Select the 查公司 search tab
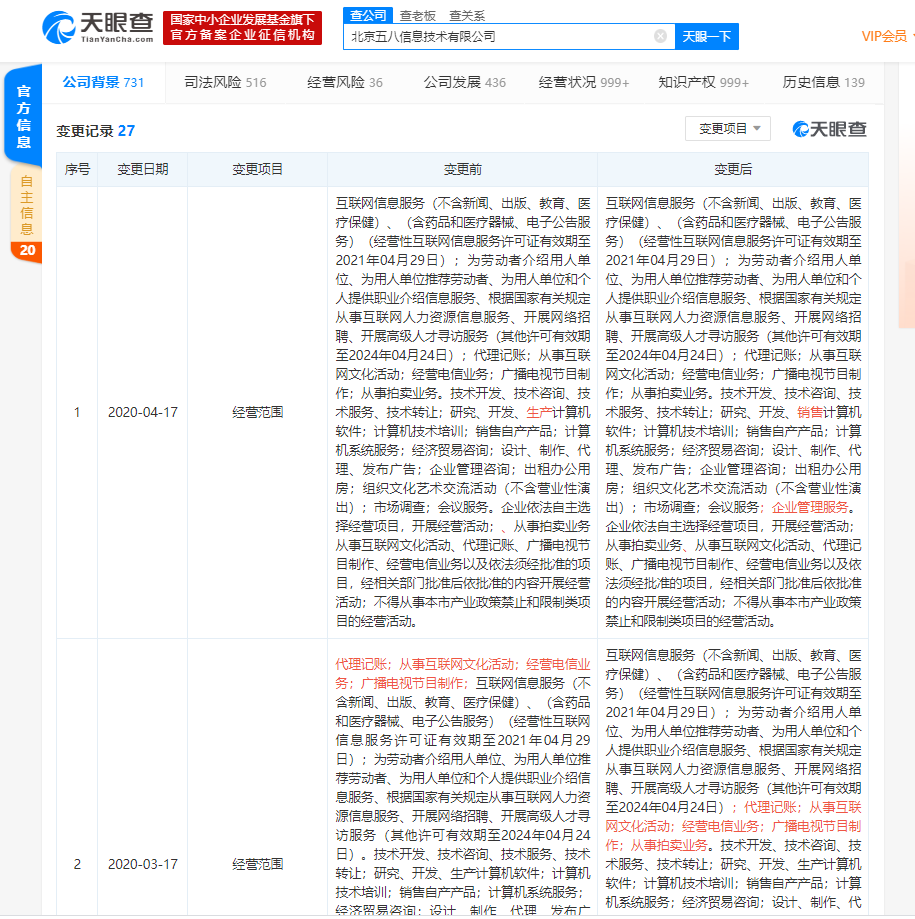The image size is (915, 919). [366, 15]
